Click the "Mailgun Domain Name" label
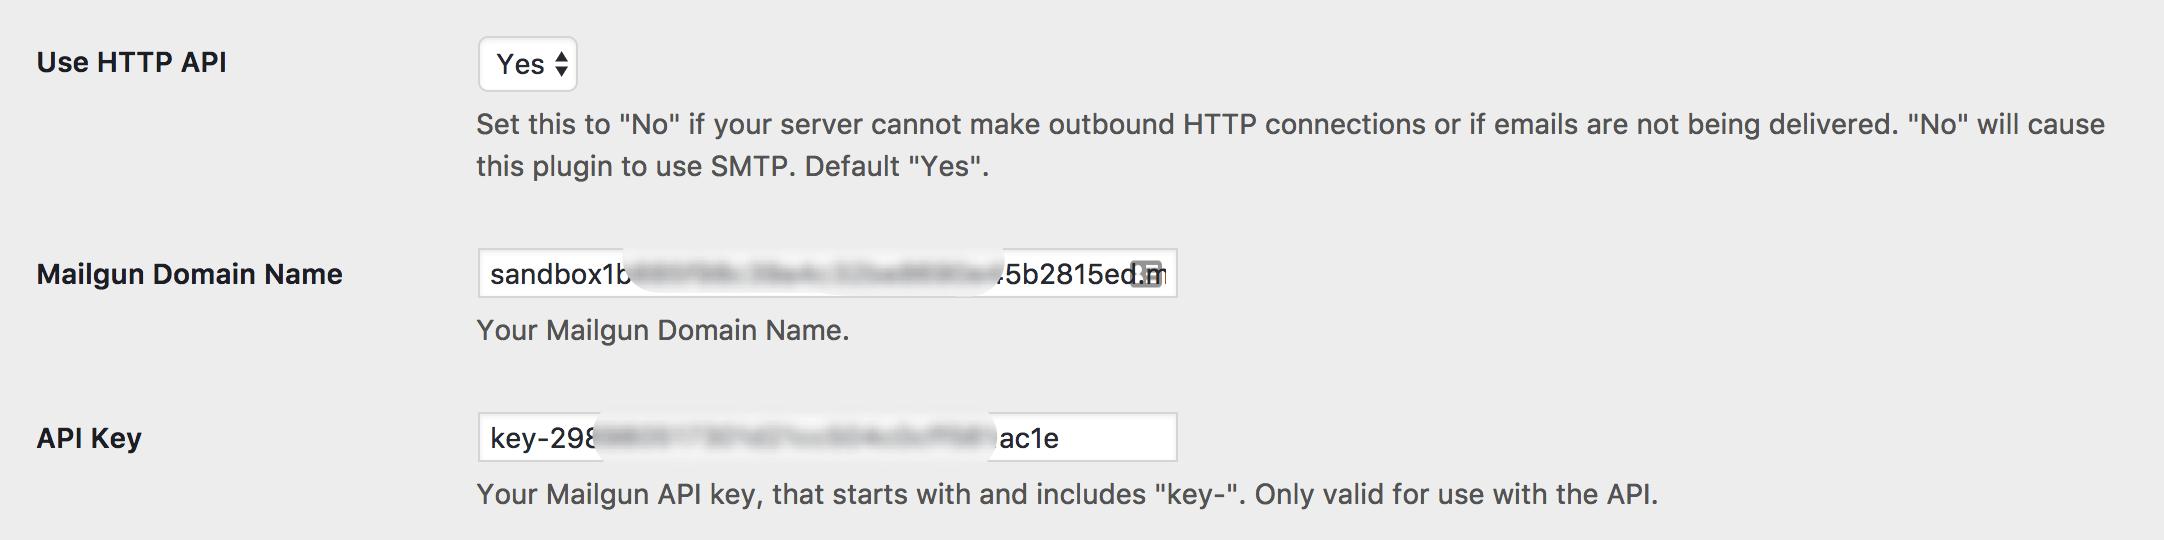Screen dimensions: 2164x540 tap(189, 274)
